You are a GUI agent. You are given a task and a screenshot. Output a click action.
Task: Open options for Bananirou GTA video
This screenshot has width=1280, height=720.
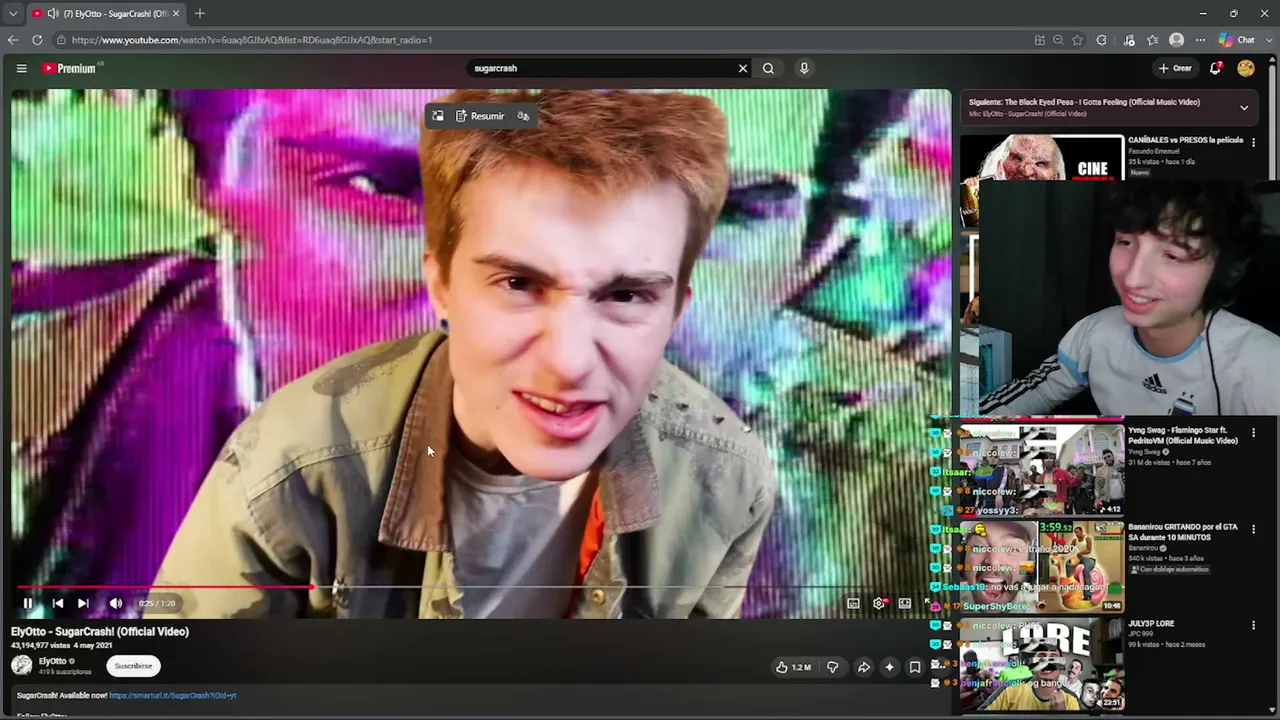[x=1253, y=529]
